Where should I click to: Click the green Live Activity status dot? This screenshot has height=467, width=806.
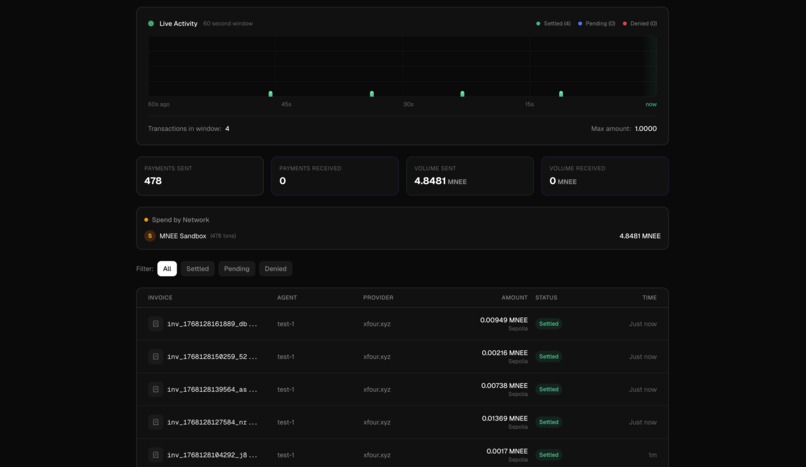(x=151, y=24)
